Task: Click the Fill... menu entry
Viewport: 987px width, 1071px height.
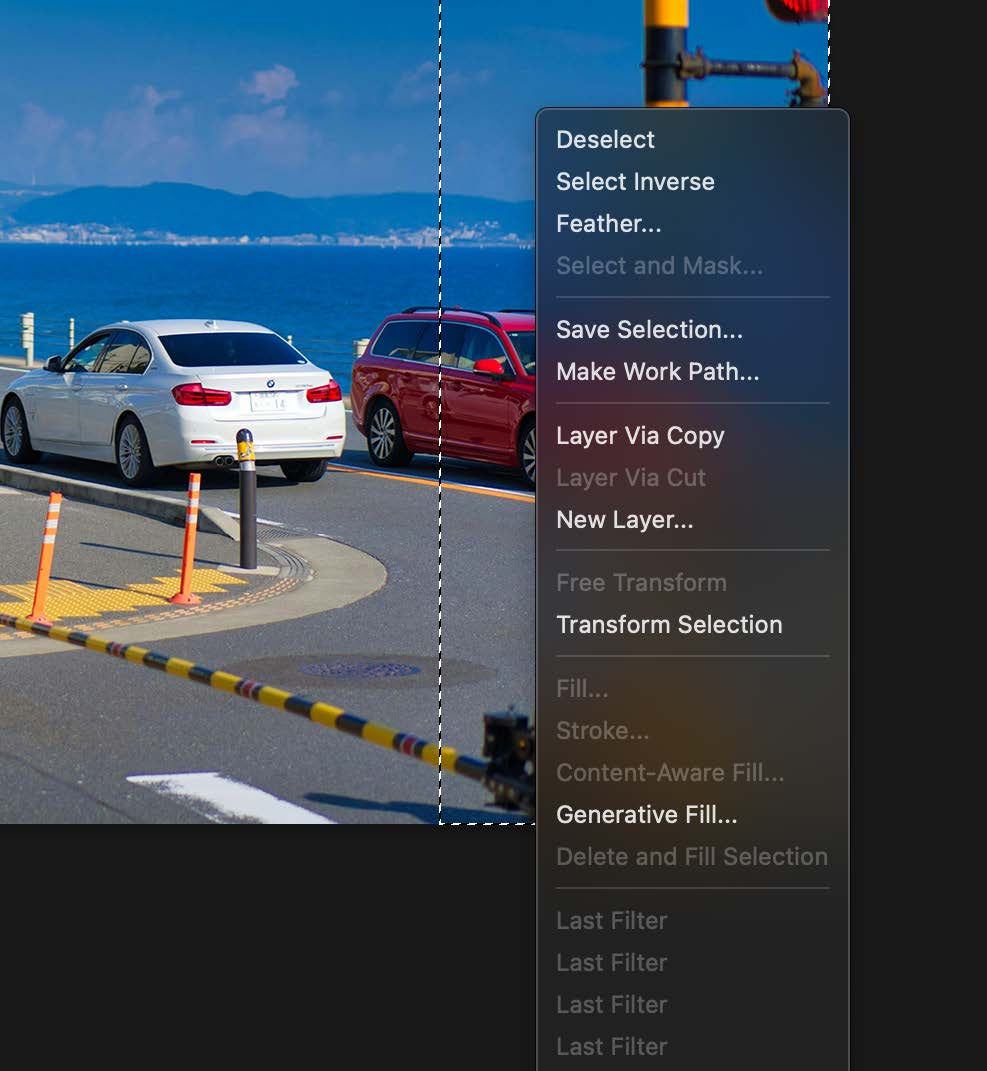Action: point(582,689)
